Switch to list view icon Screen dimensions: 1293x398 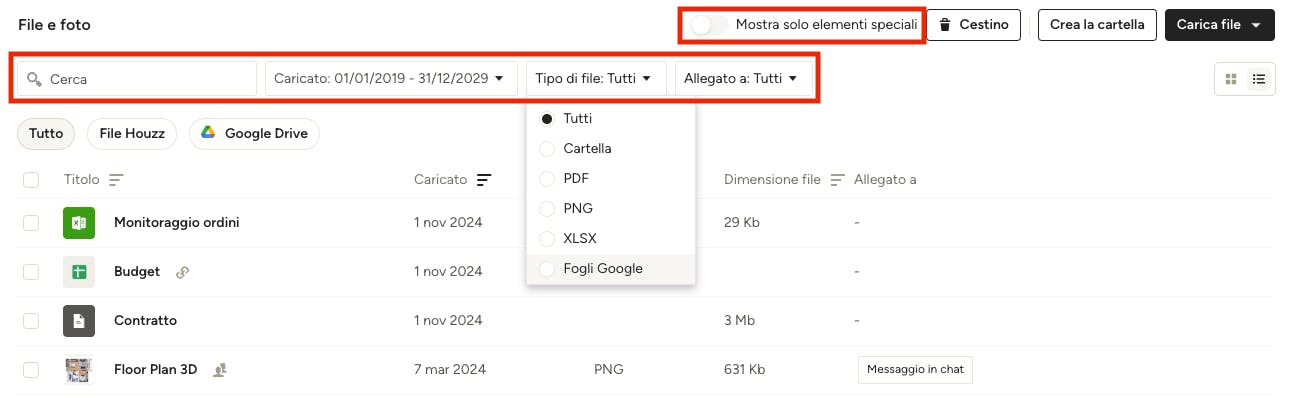(1259, 79)
